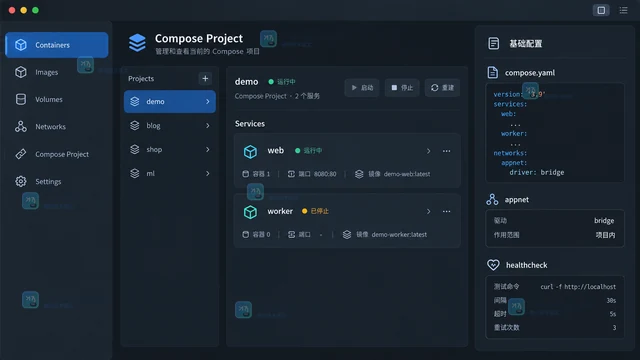The image size is (640, 360).
Task: Click the demo-web:latest image label
Action: tap(407, 174)
